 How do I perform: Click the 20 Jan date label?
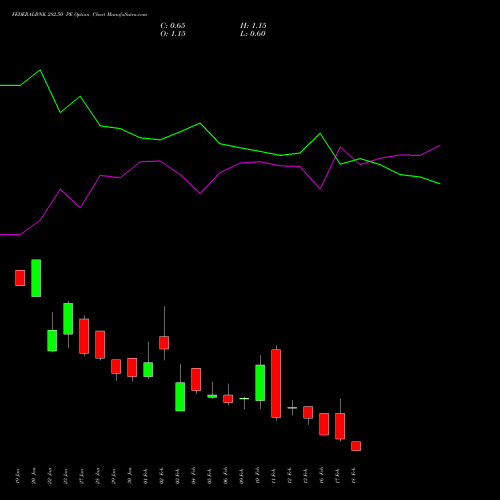pyautogui.click(x=34, y=476)
